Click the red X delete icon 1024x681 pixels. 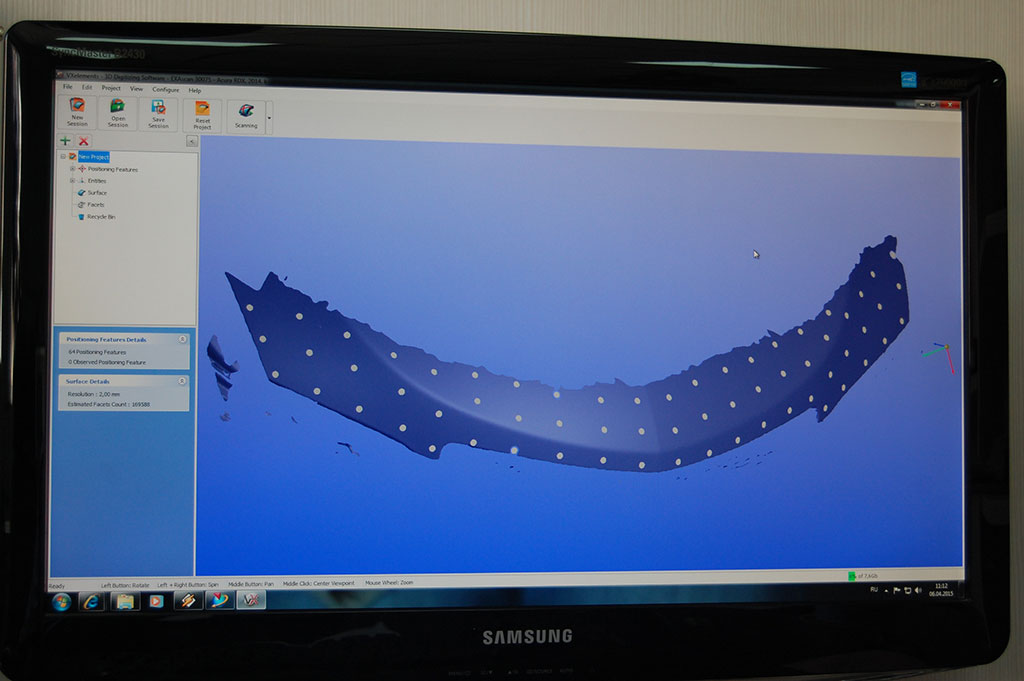pyautogui.click(x=84, y=142)
